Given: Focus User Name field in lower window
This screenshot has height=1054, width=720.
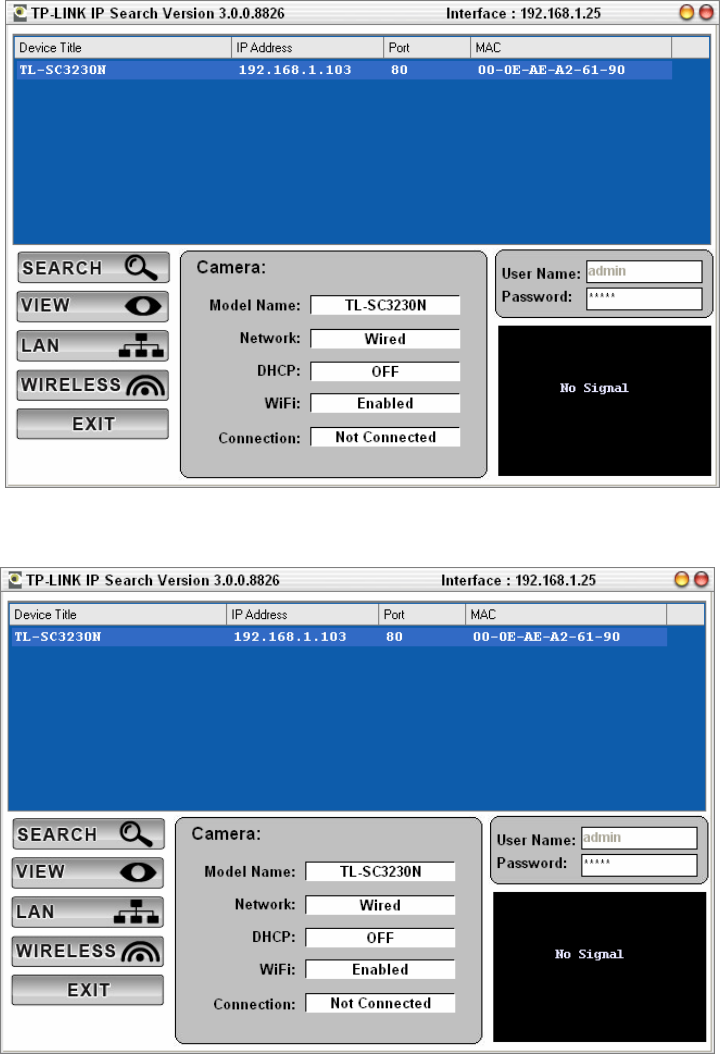Looking at the screenshot, I should 639,838.
